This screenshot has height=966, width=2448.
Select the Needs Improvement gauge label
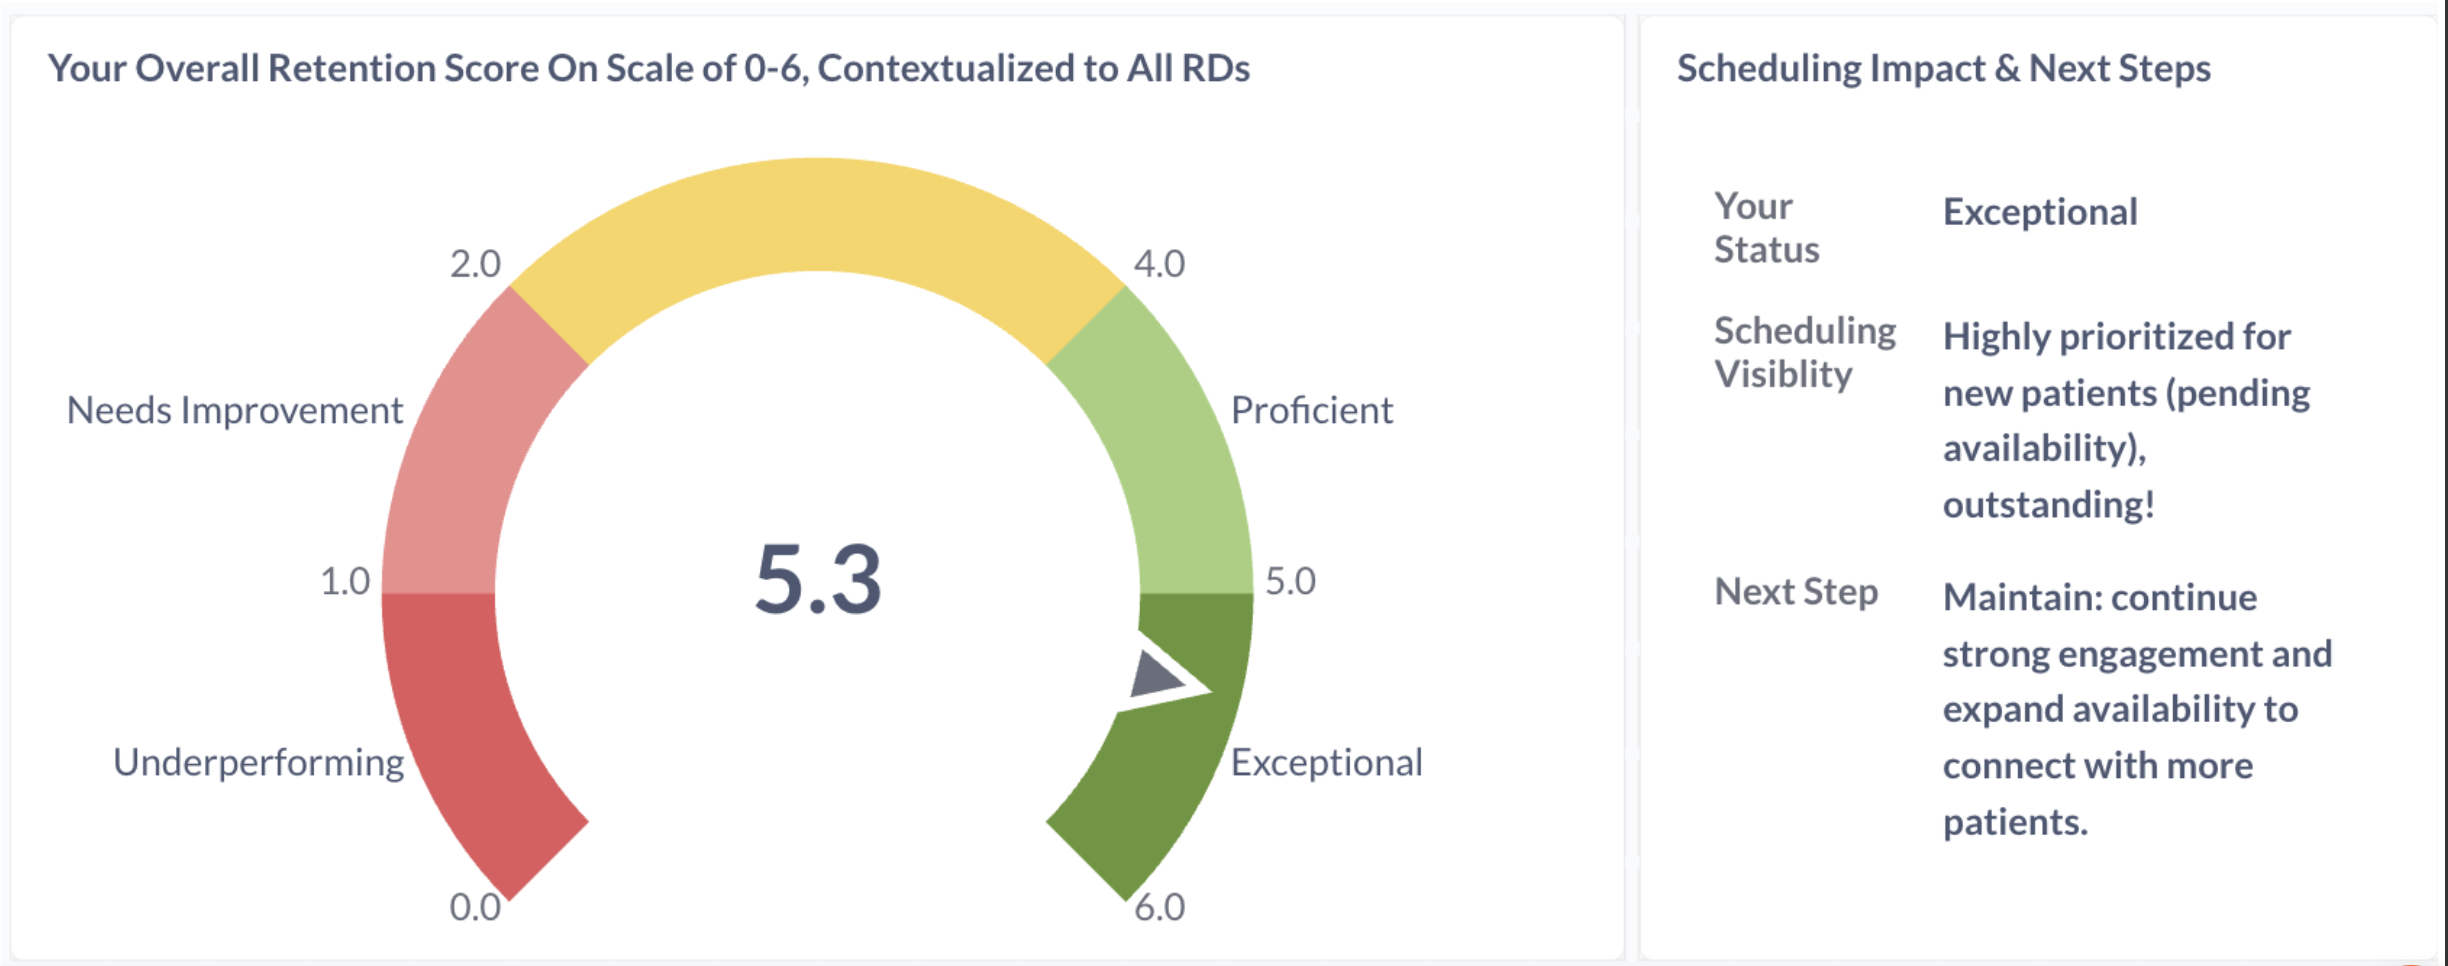[234, 411]
